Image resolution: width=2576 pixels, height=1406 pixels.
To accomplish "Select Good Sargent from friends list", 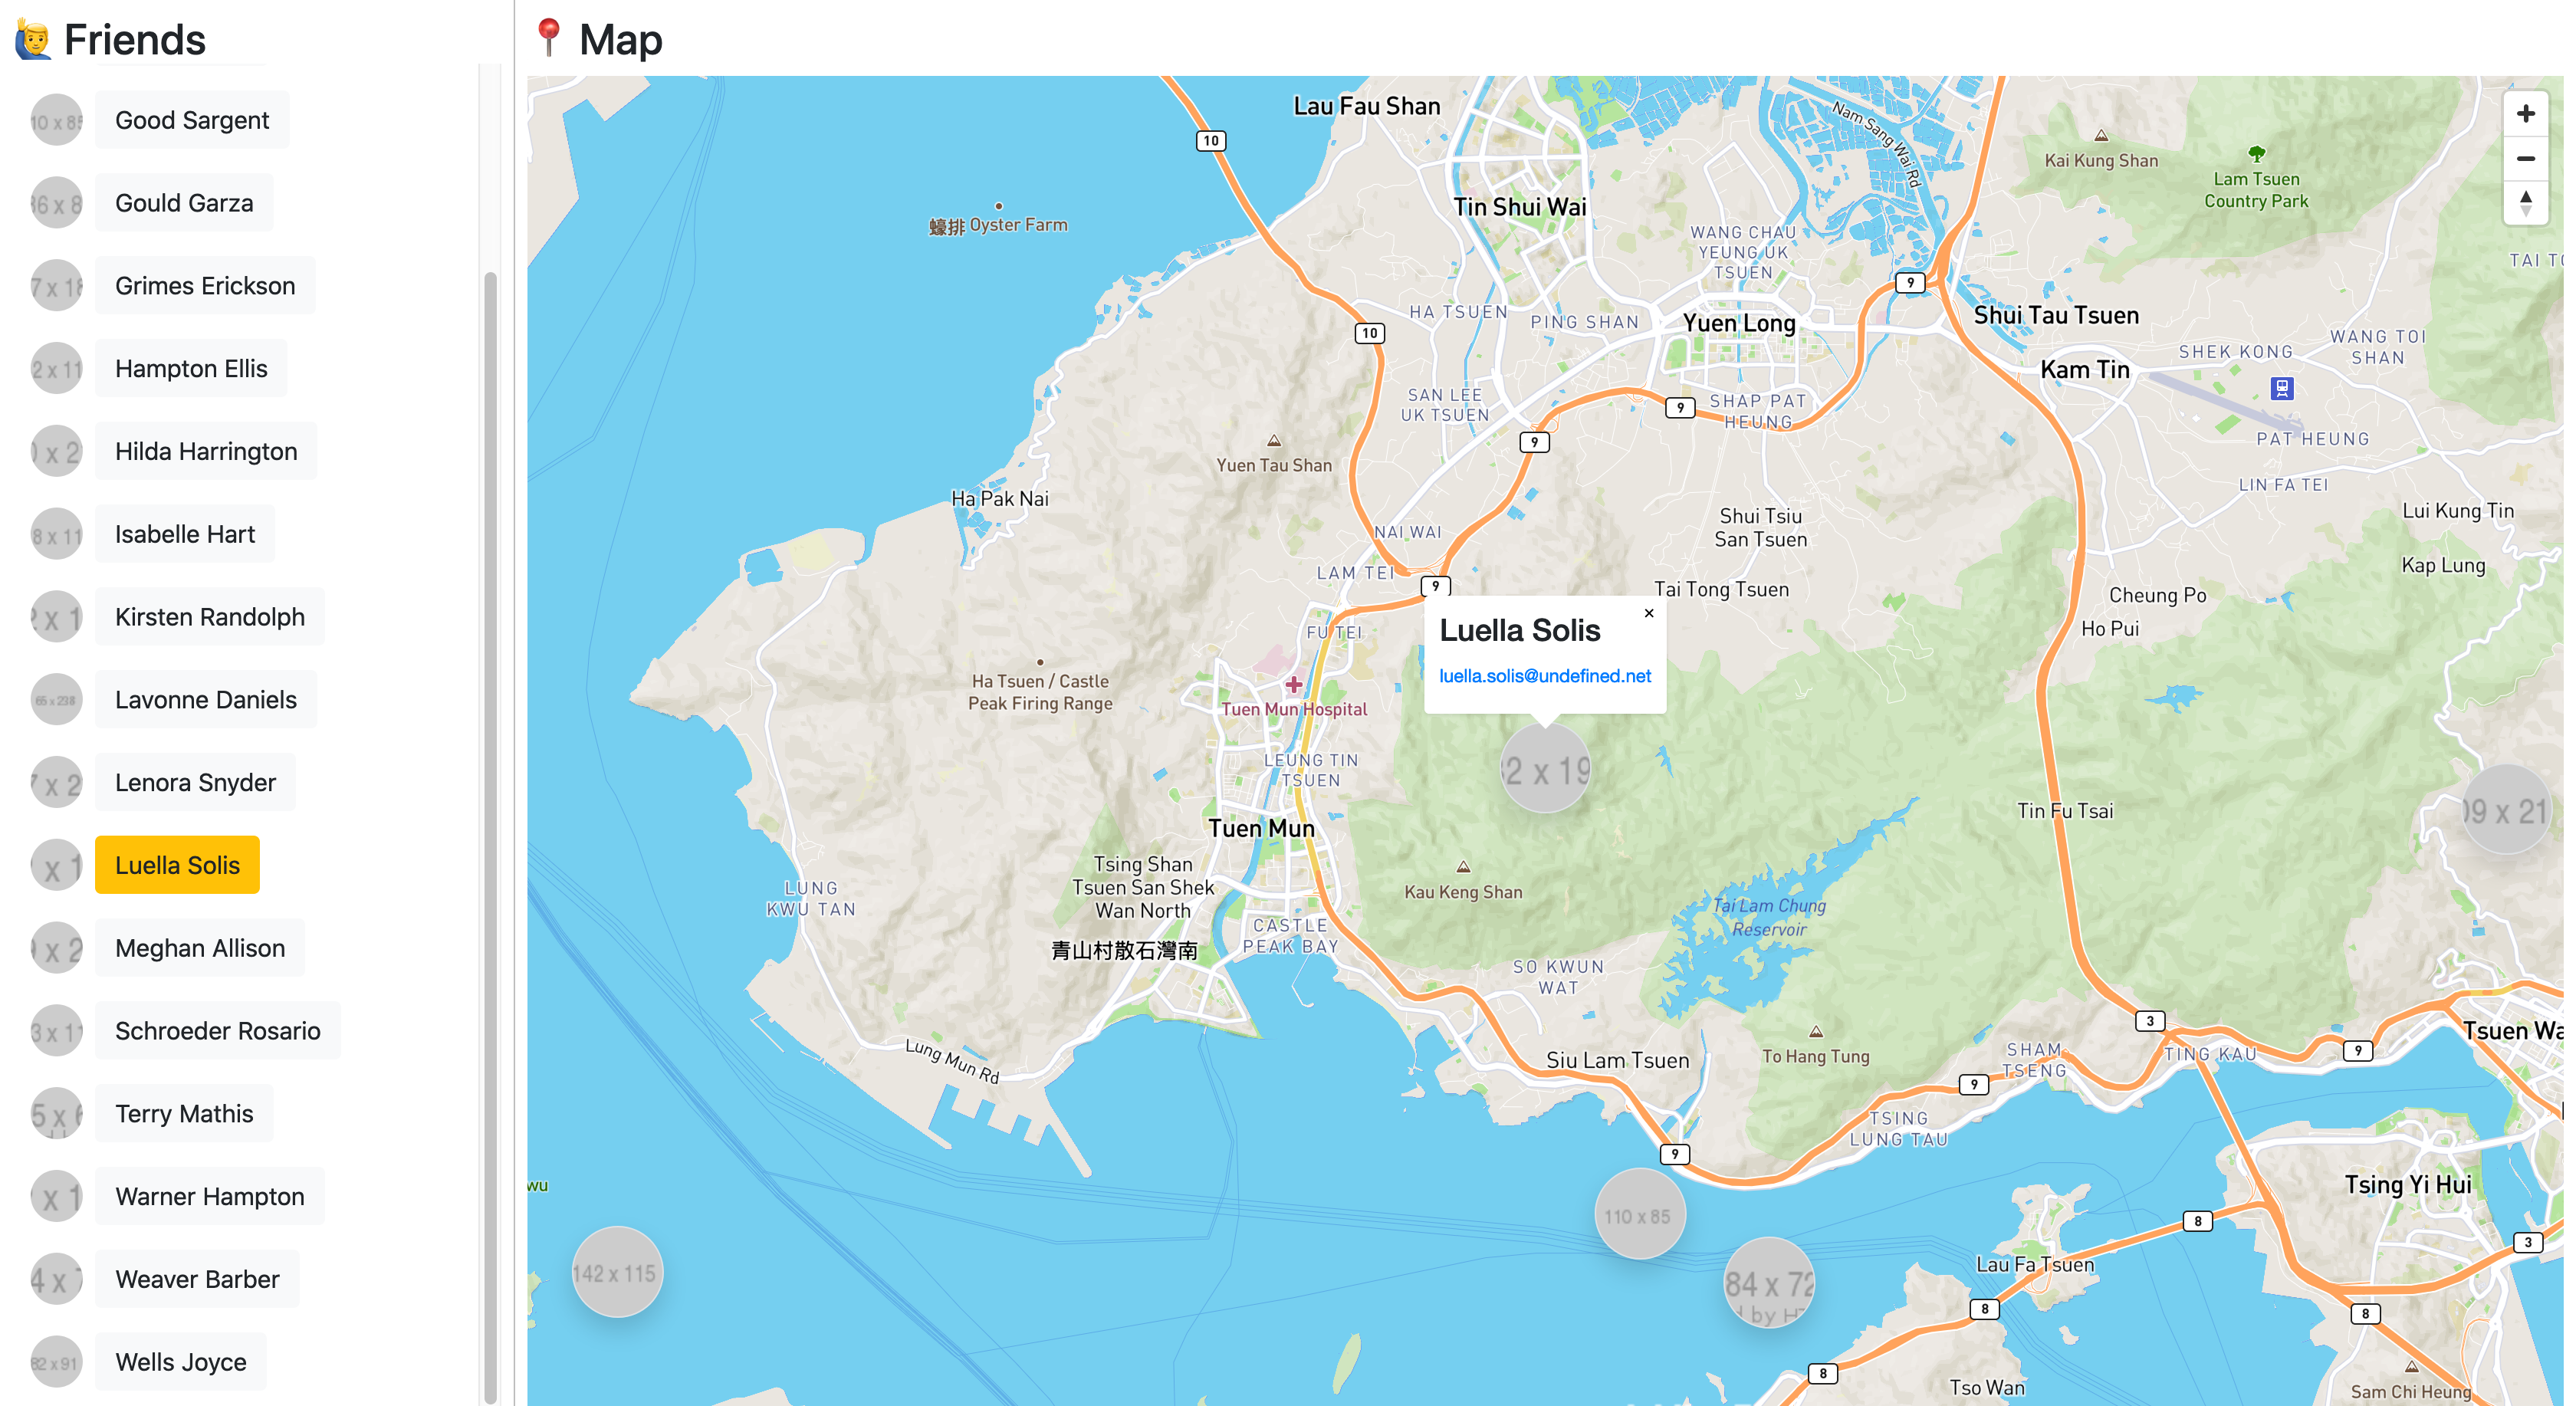I will pos(192,120).
